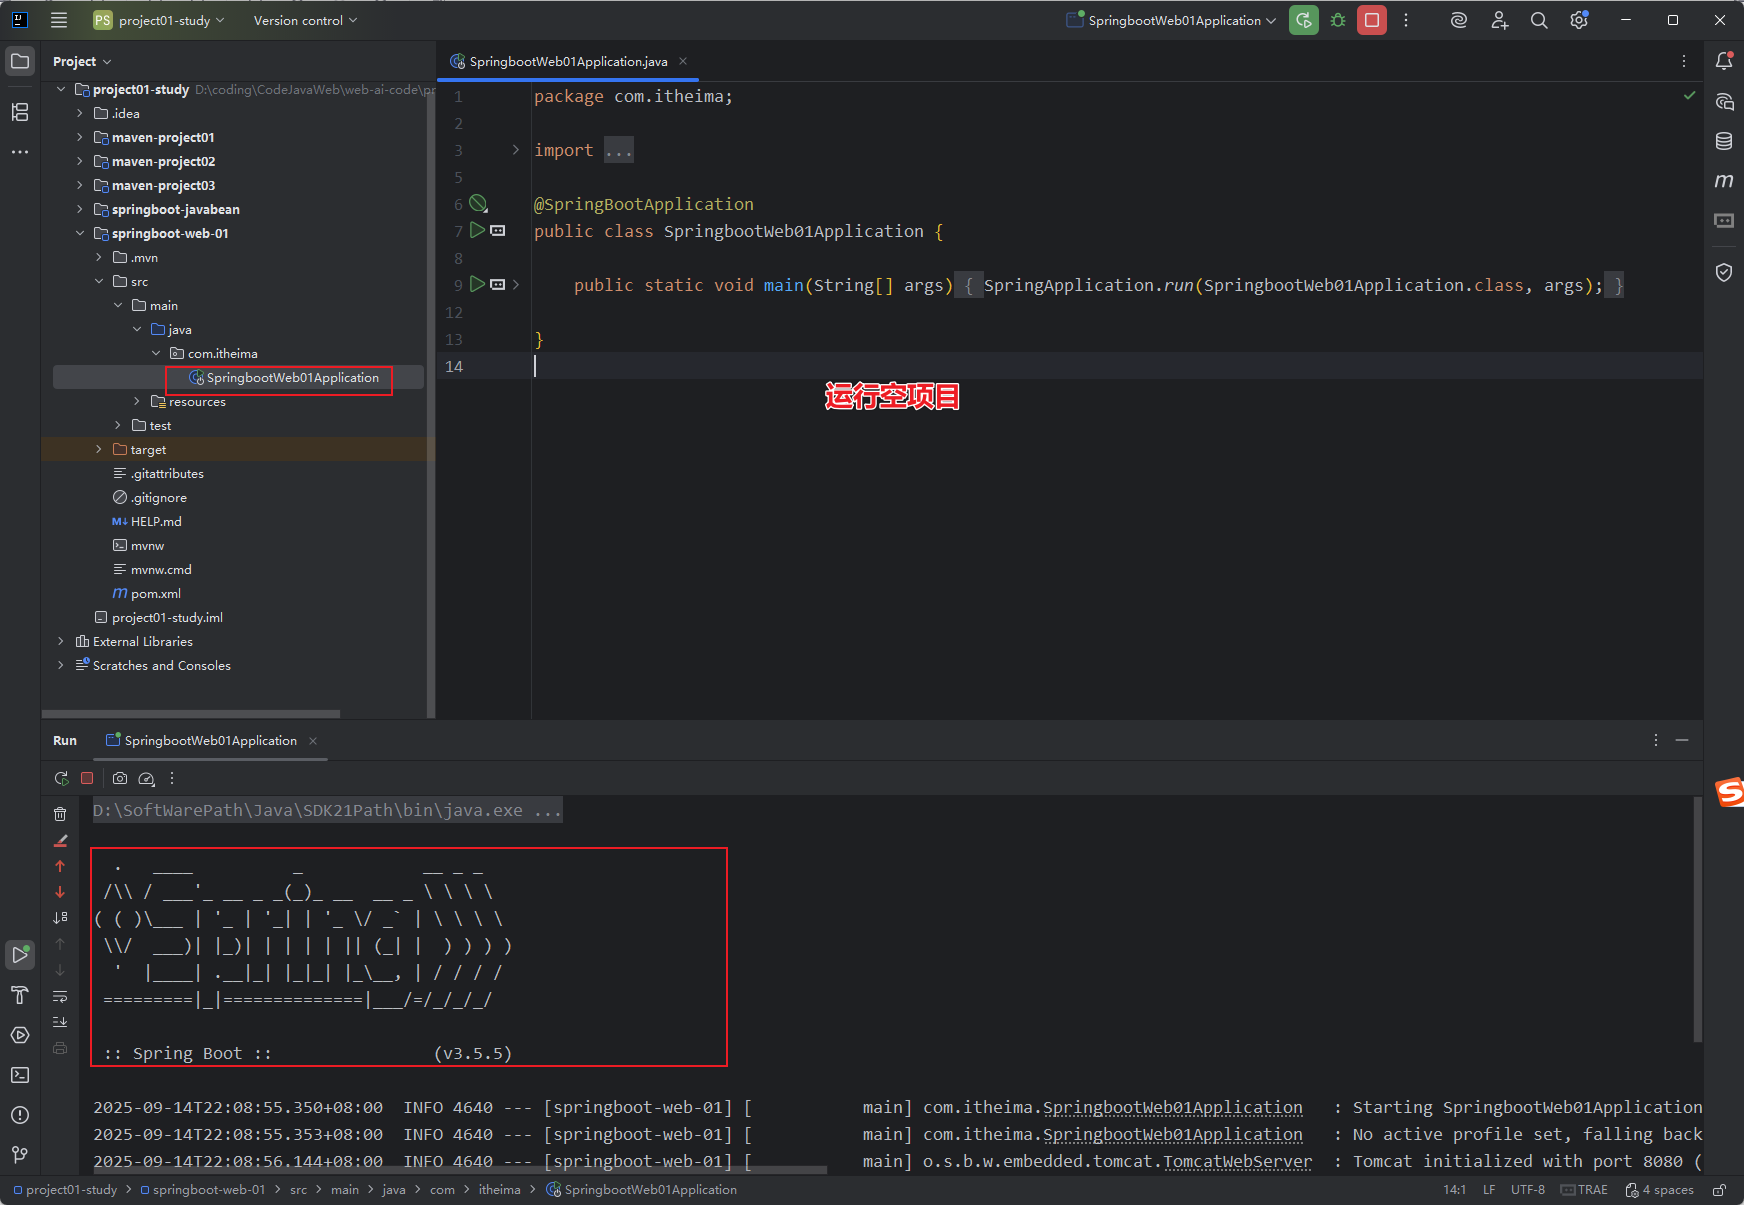The image size is (1744, 1205).
Task: Toggle read-only lock icon in status bar
Action: (1719, 1190)
